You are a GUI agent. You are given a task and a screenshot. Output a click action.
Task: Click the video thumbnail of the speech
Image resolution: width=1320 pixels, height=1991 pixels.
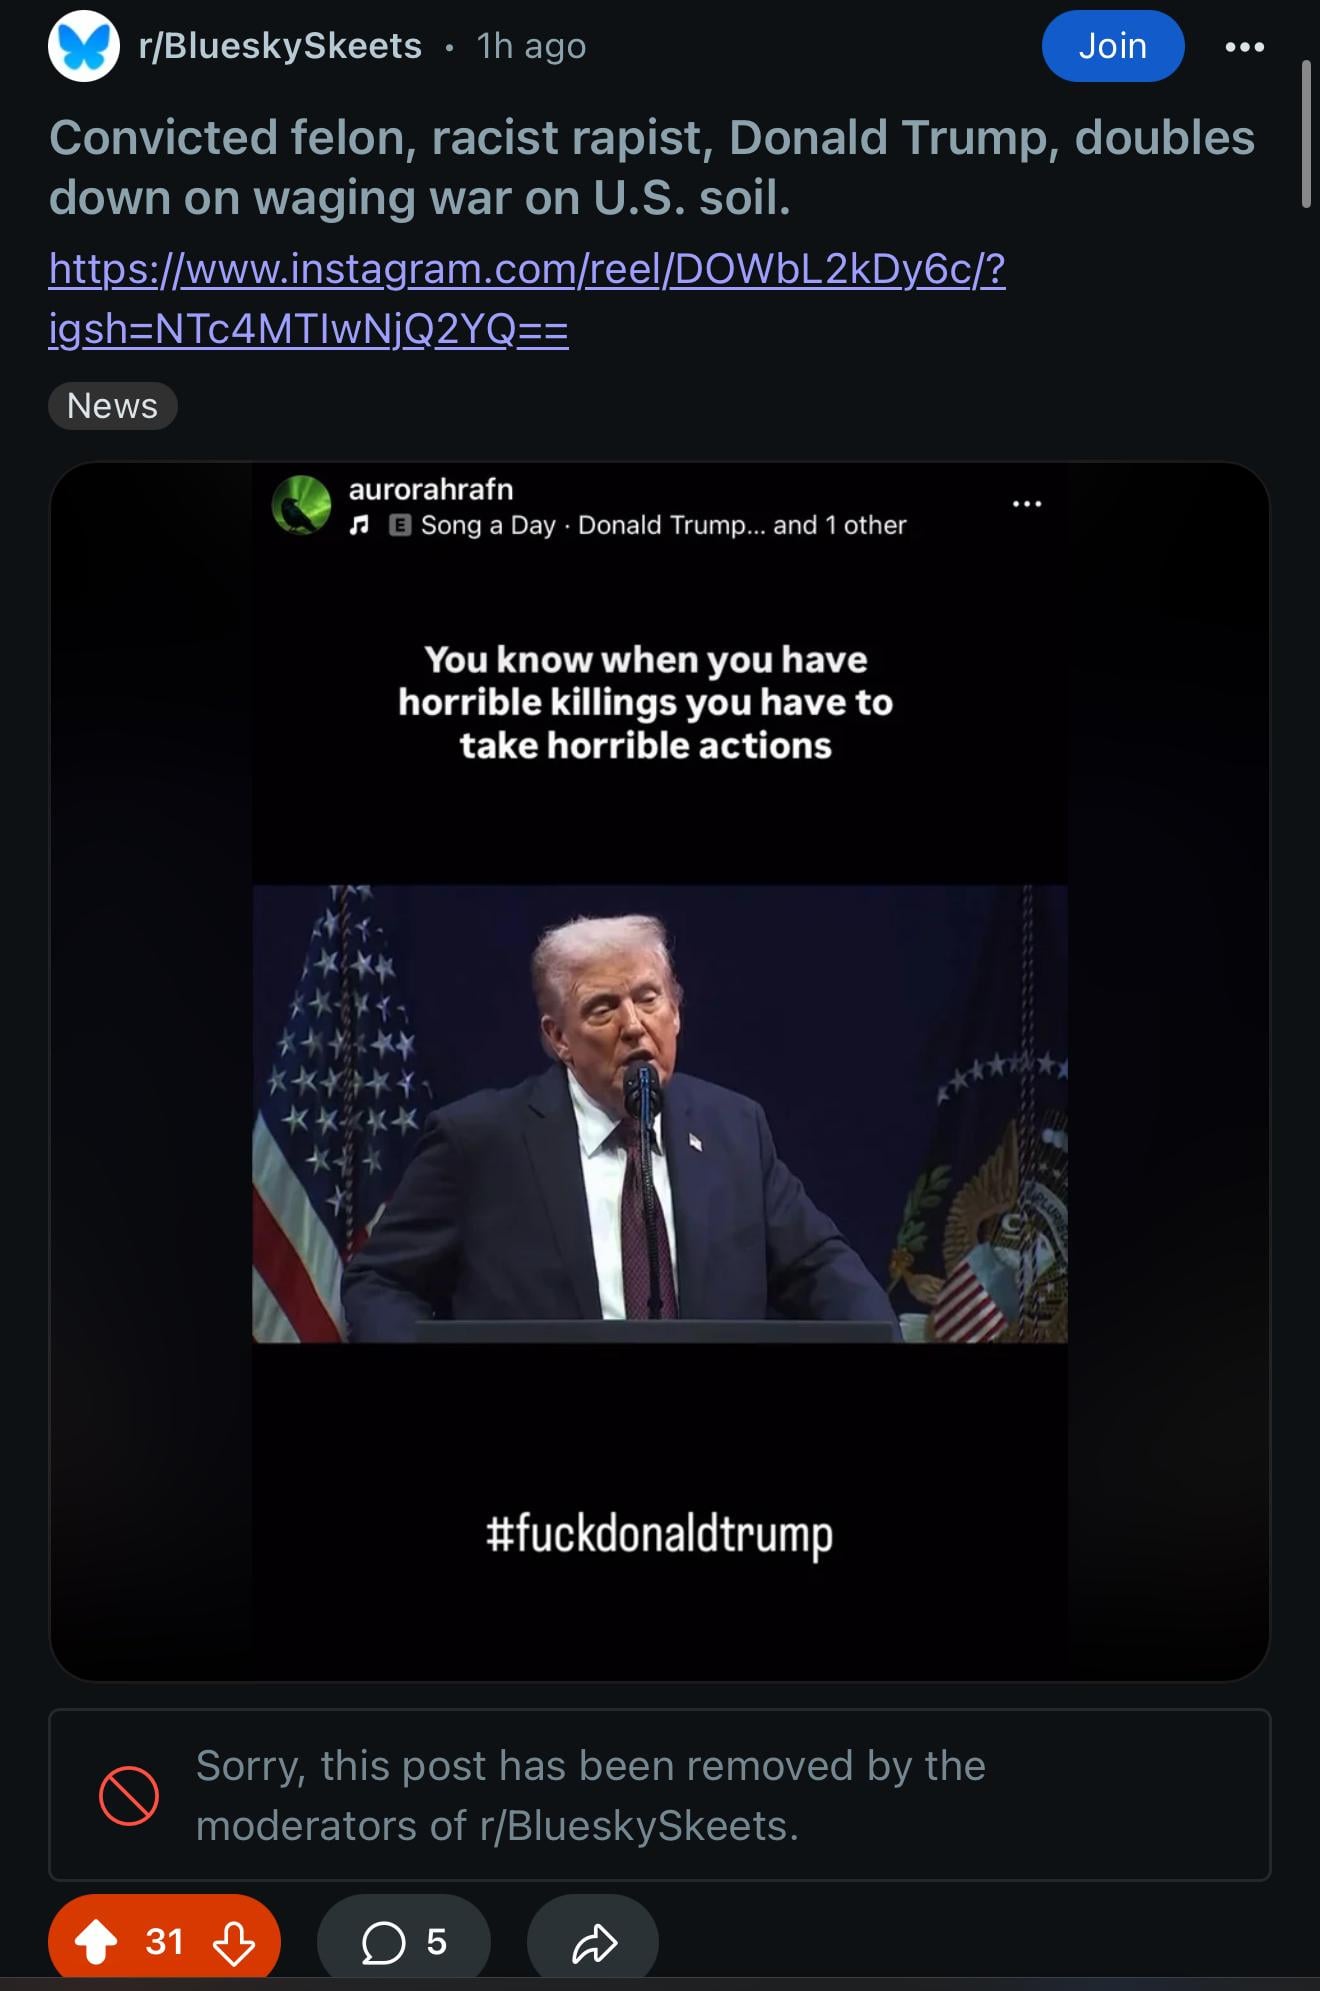click(x=660, y=1113)
